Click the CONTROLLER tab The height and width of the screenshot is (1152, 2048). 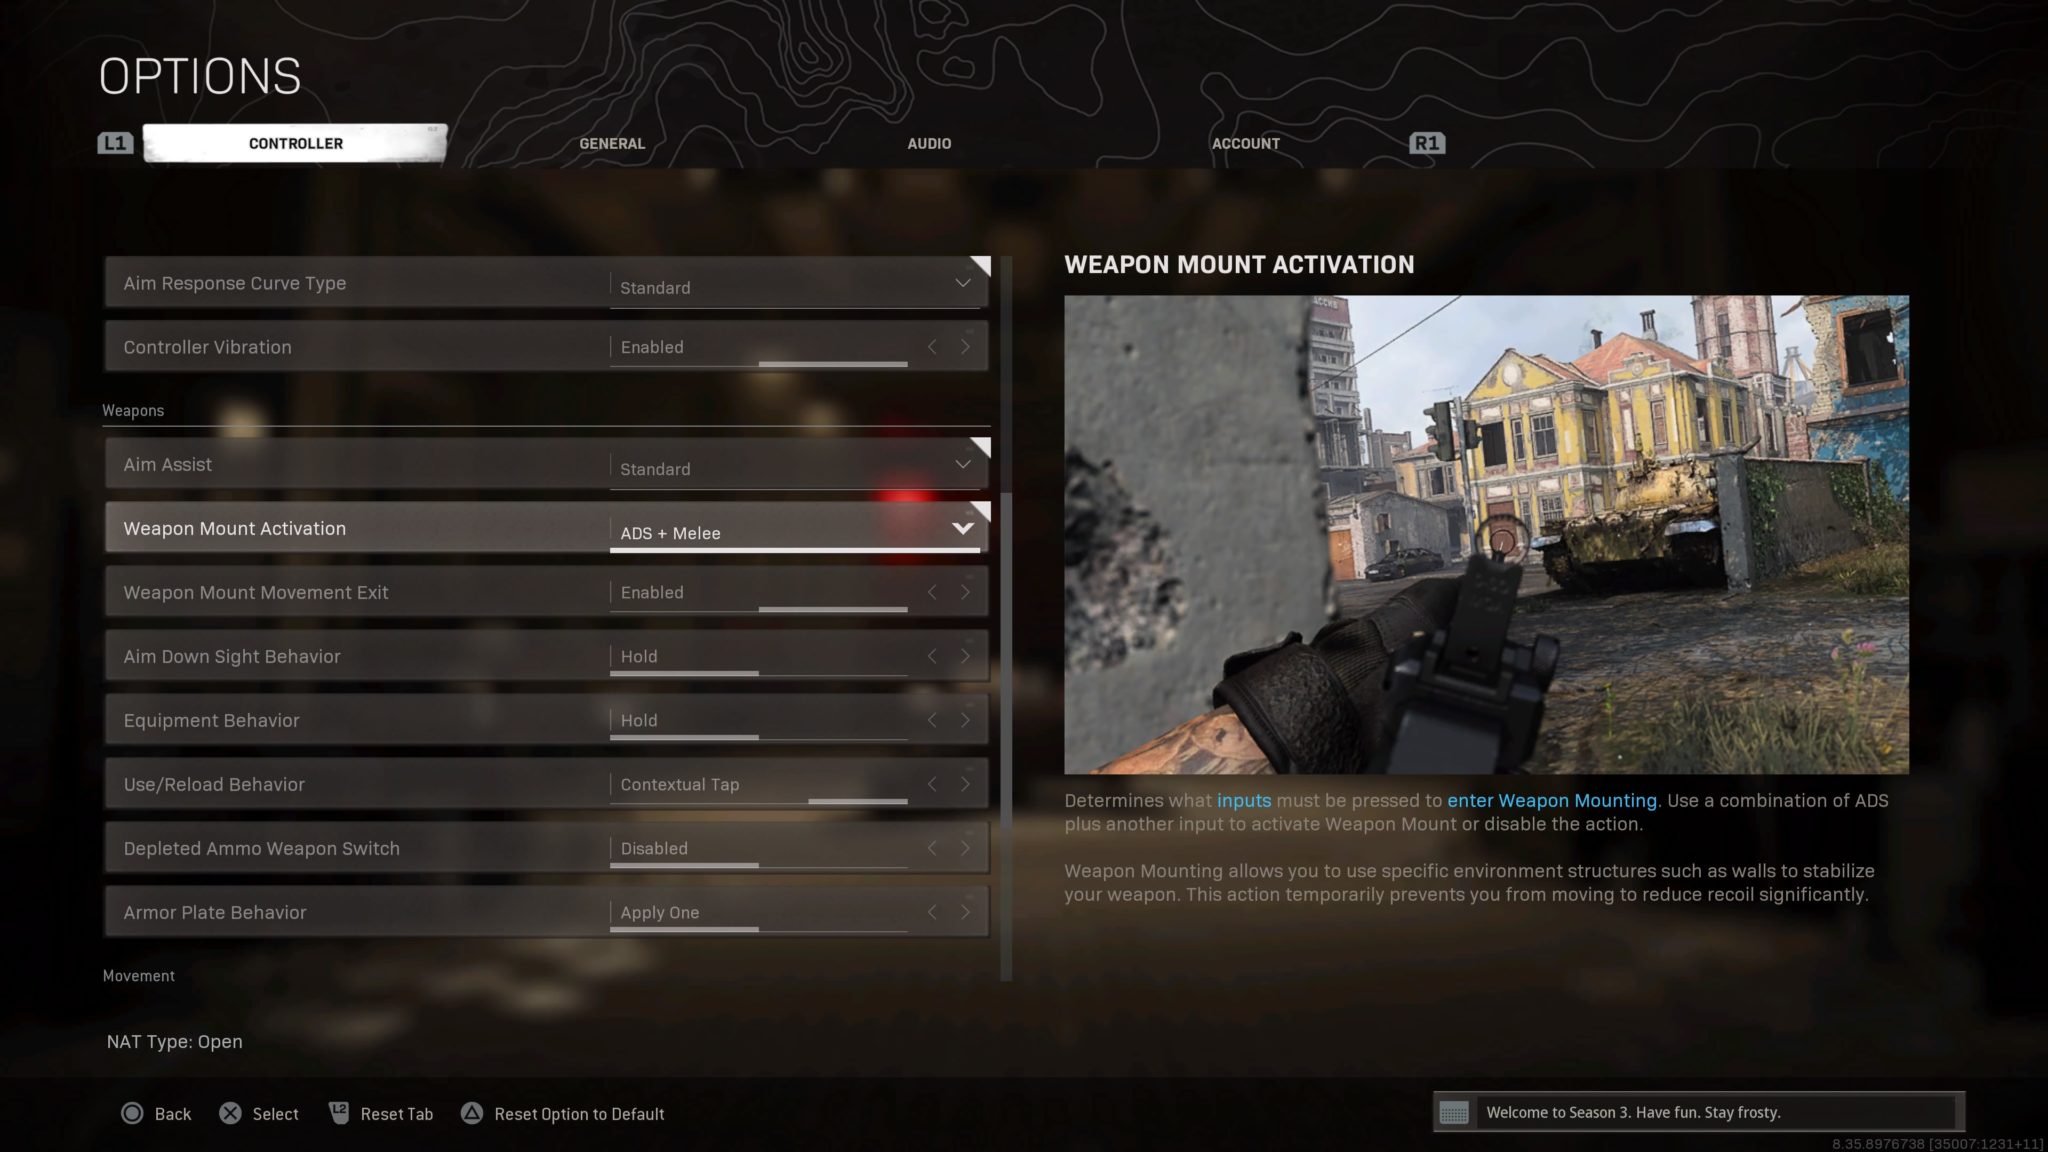pyautogui.click(x=295, y=141)
